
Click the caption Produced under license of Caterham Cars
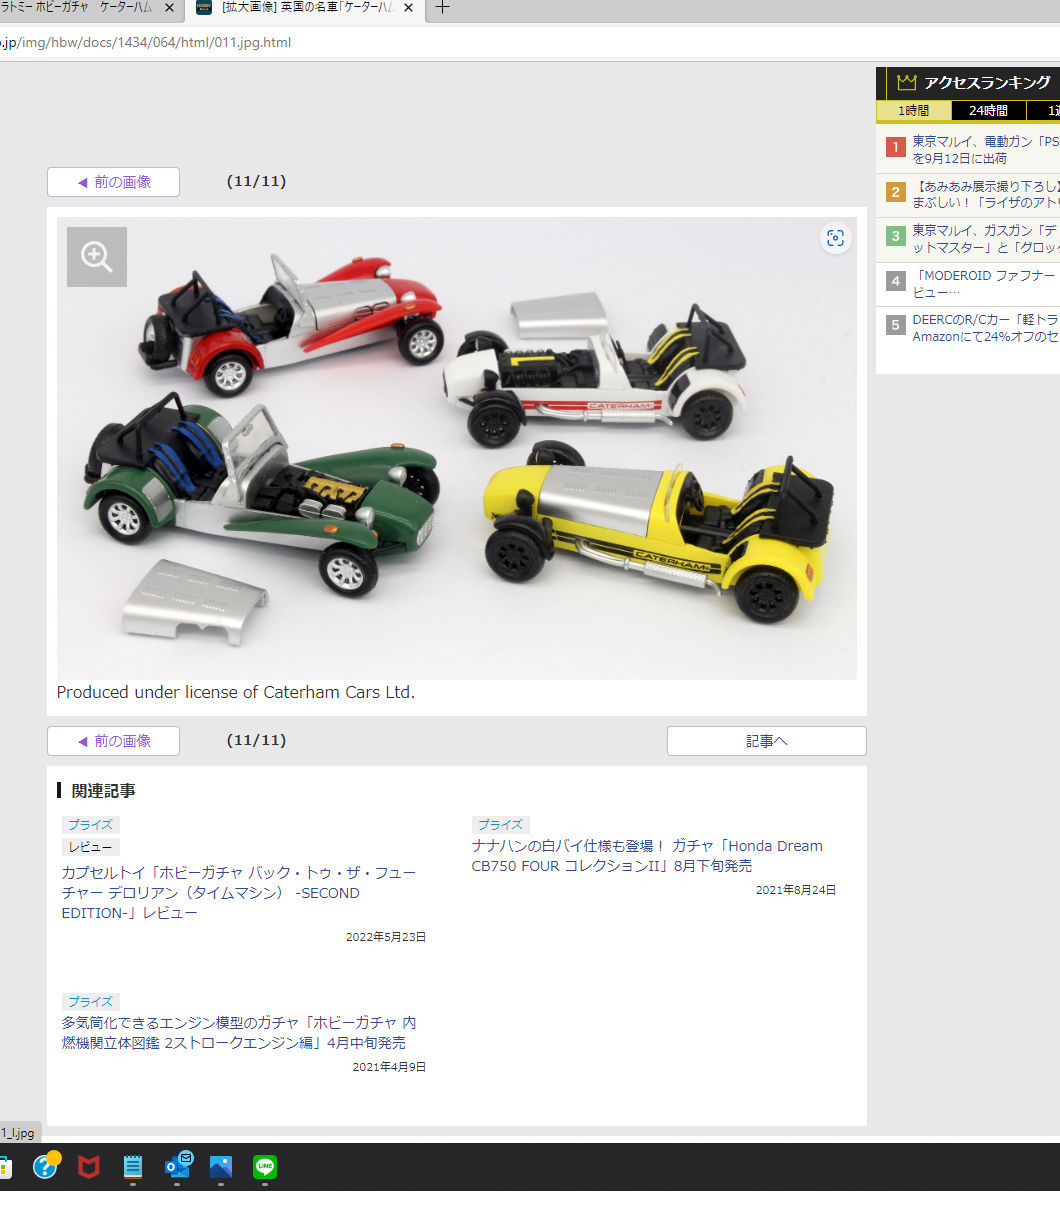click(236, 692)
